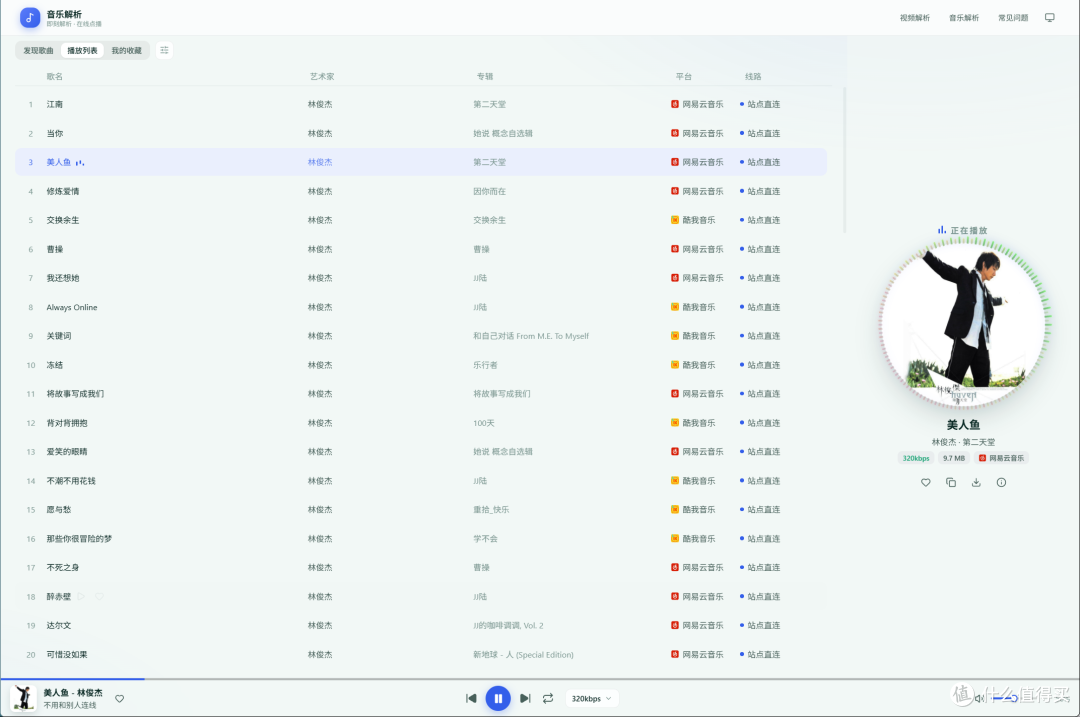
Task: Open 音乐解析 in the top navigation
Action: click(964, 18)
